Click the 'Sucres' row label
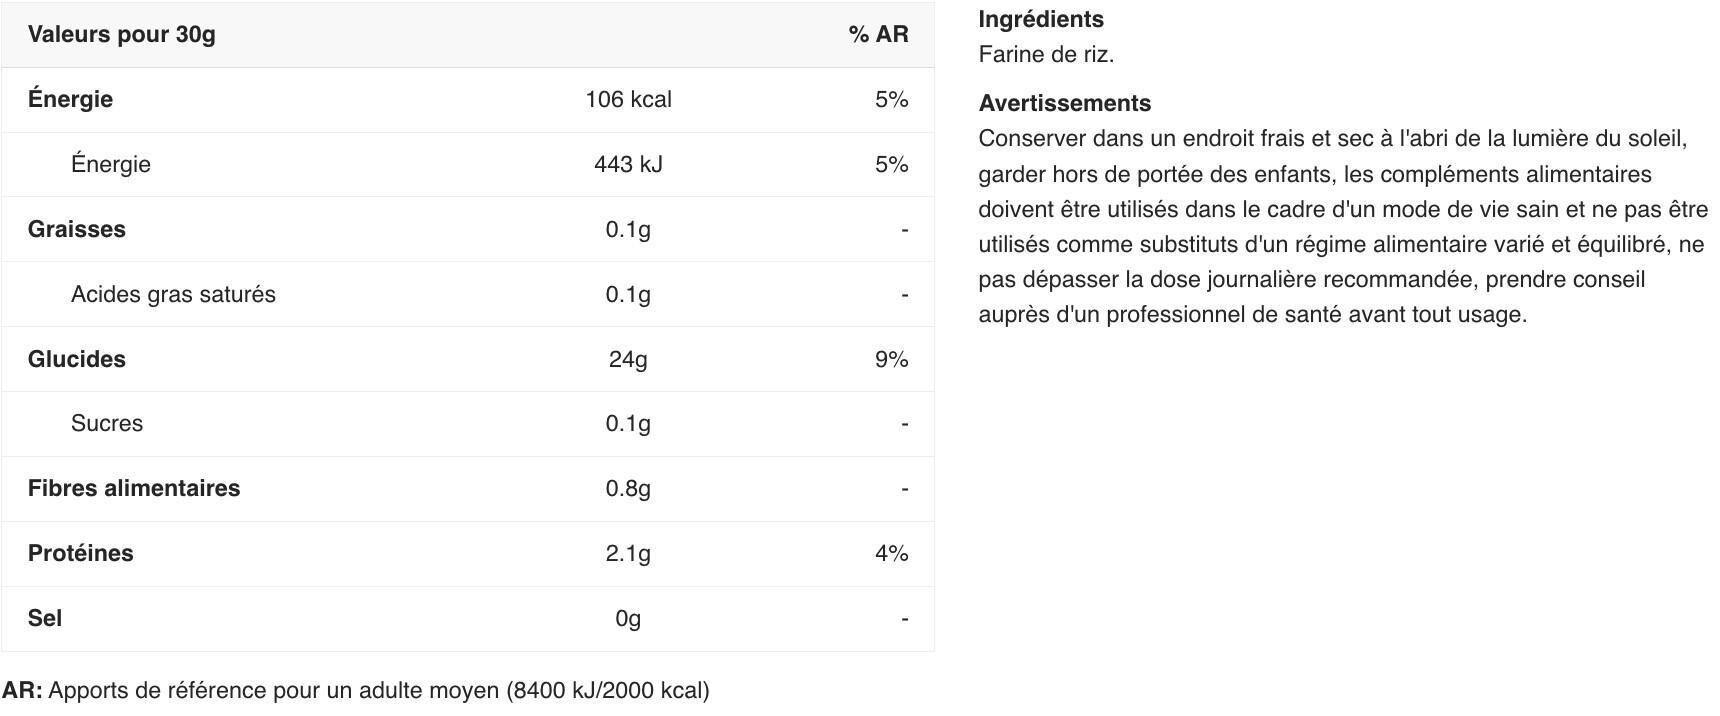1720x716 pixels. (x=107, y=423)
